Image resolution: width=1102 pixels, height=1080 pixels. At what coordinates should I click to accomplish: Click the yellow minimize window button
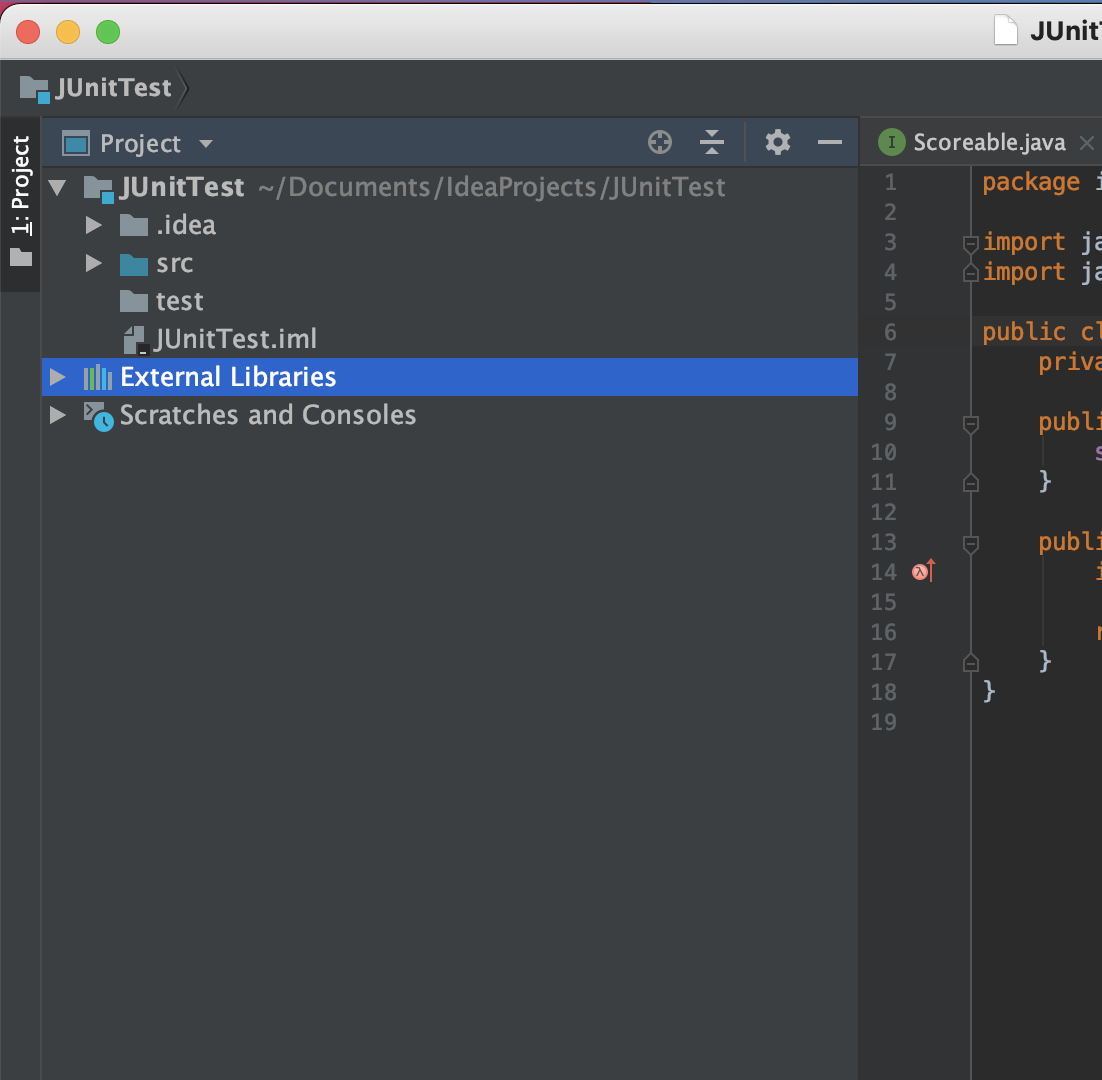coord(67,32)
